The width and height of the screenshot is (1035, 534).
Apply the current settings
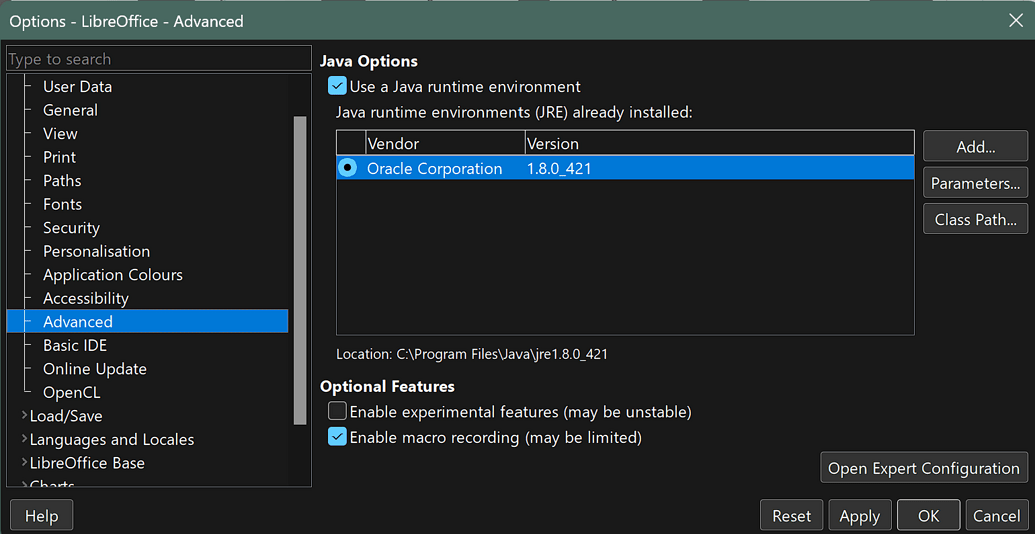tap(859, 516)
